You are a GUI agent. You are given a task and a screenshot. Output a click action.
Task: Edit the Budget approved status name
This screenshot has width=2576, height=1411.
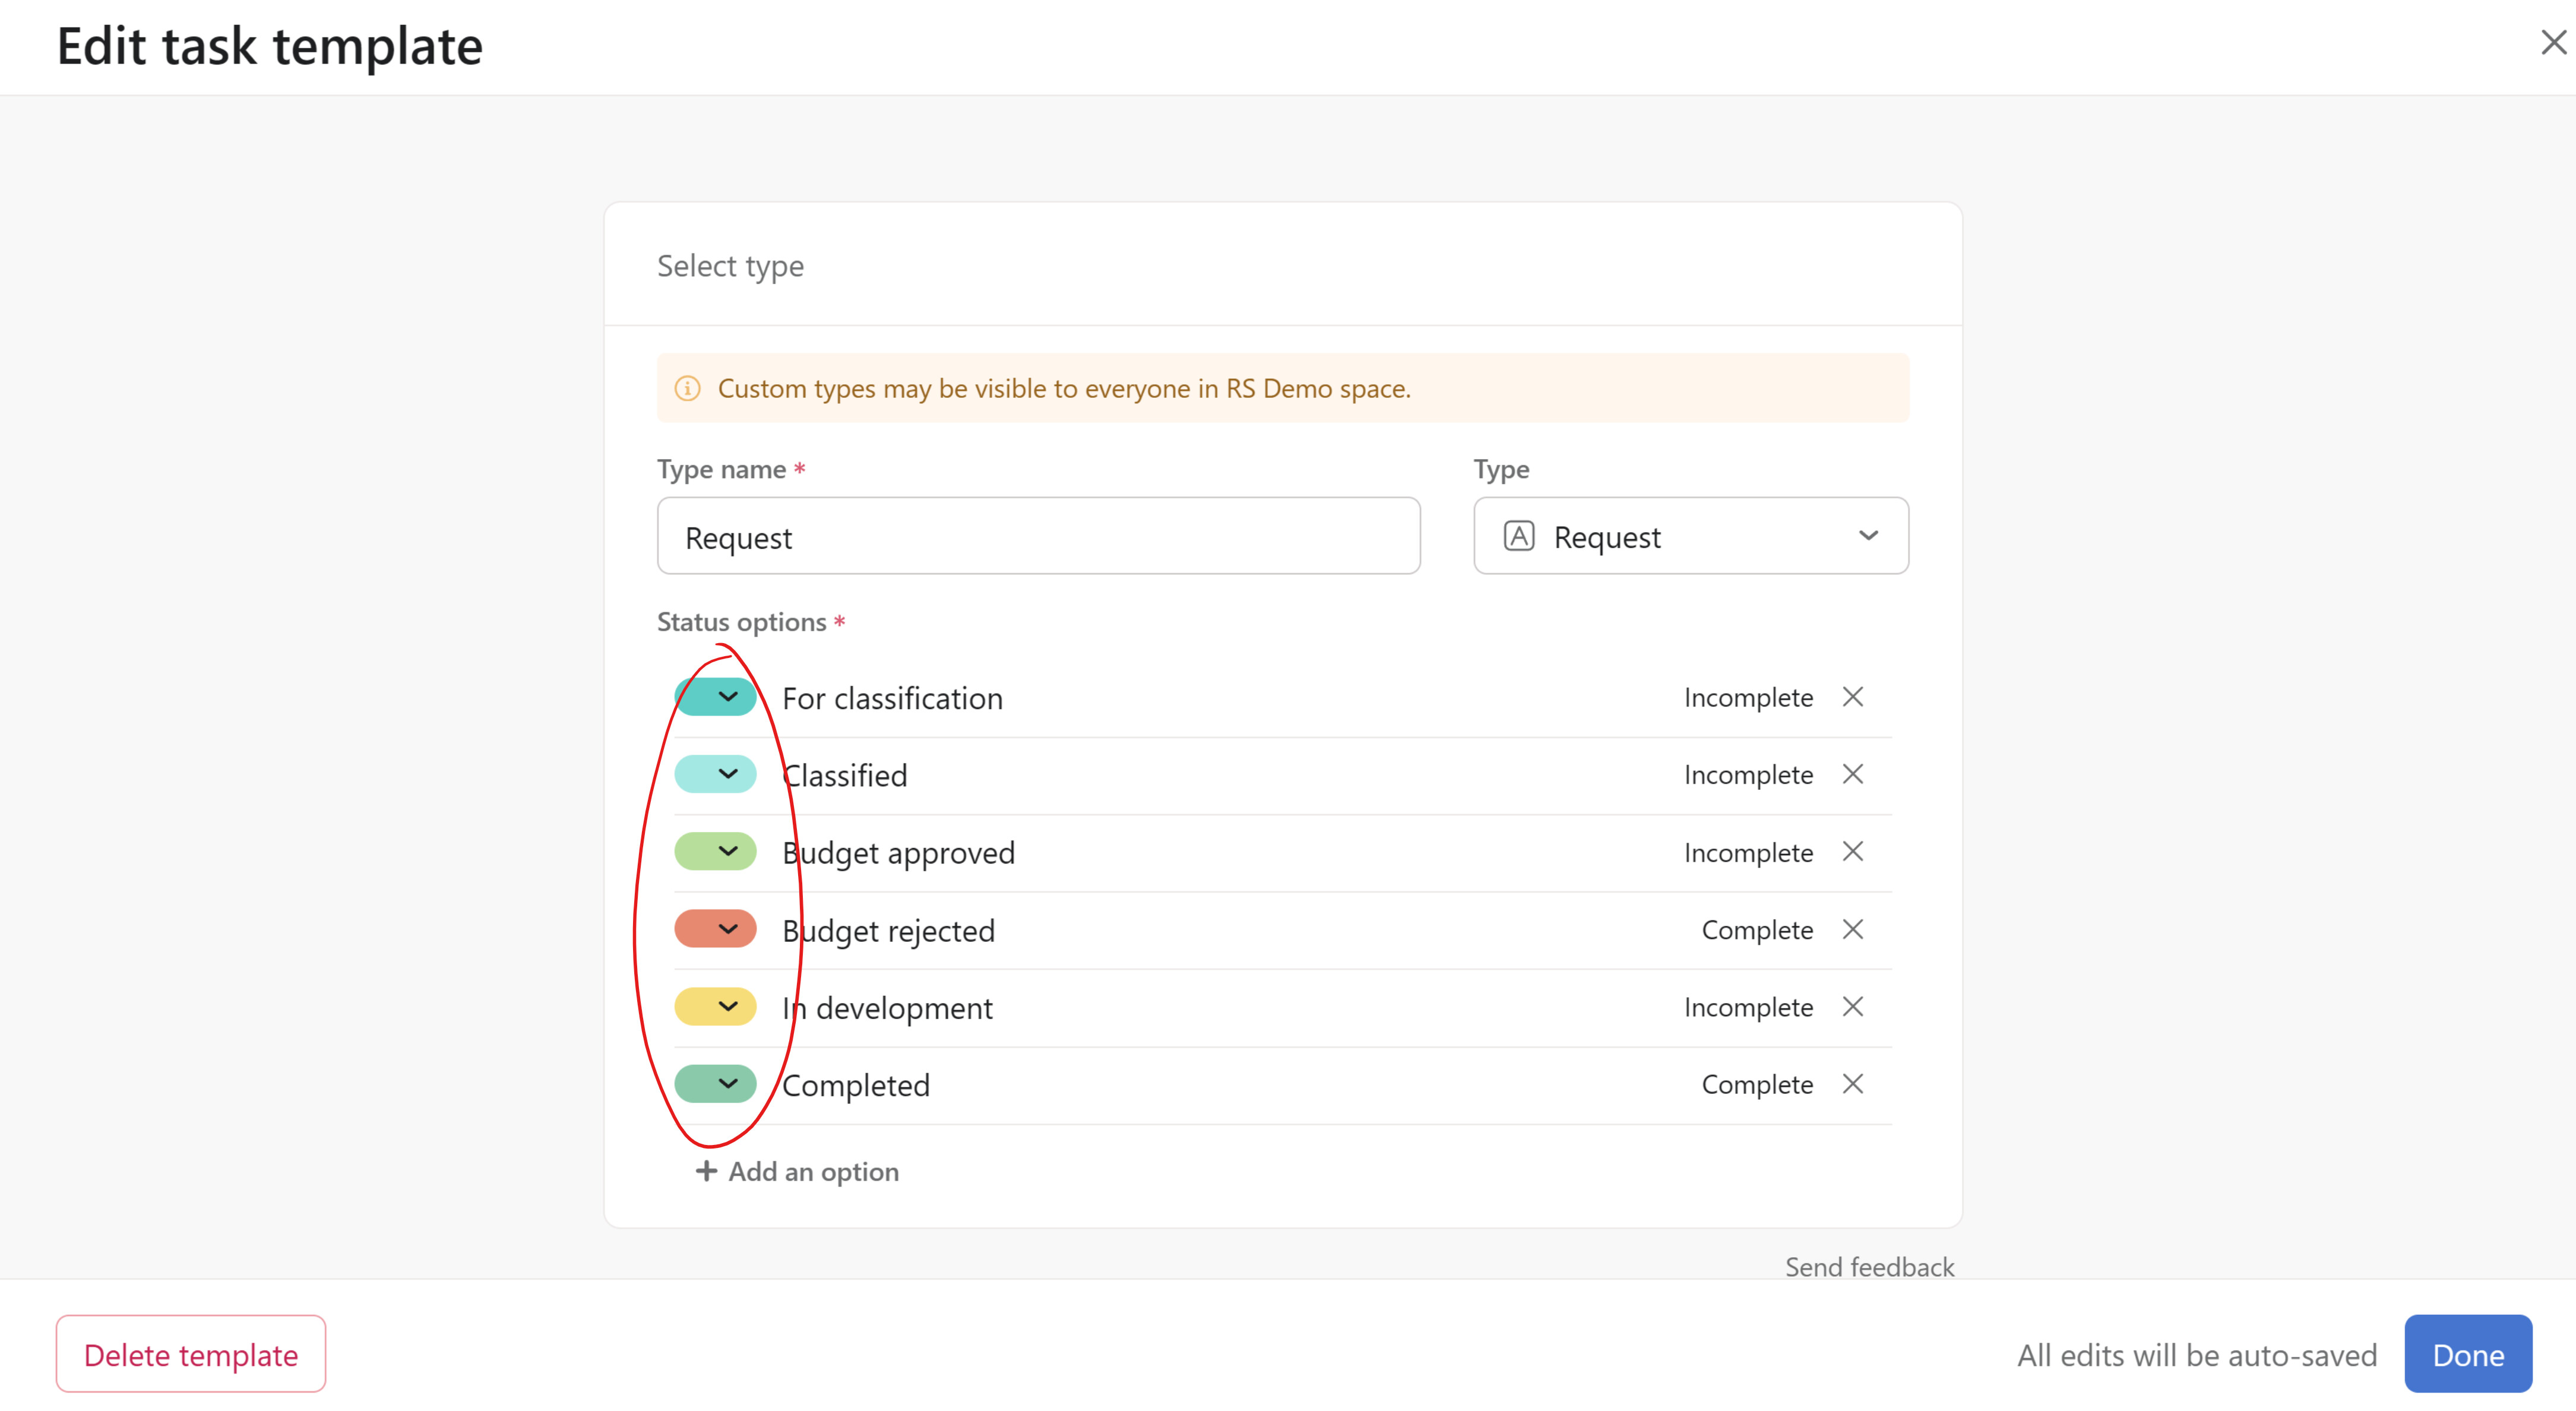(x=898, y=853)
